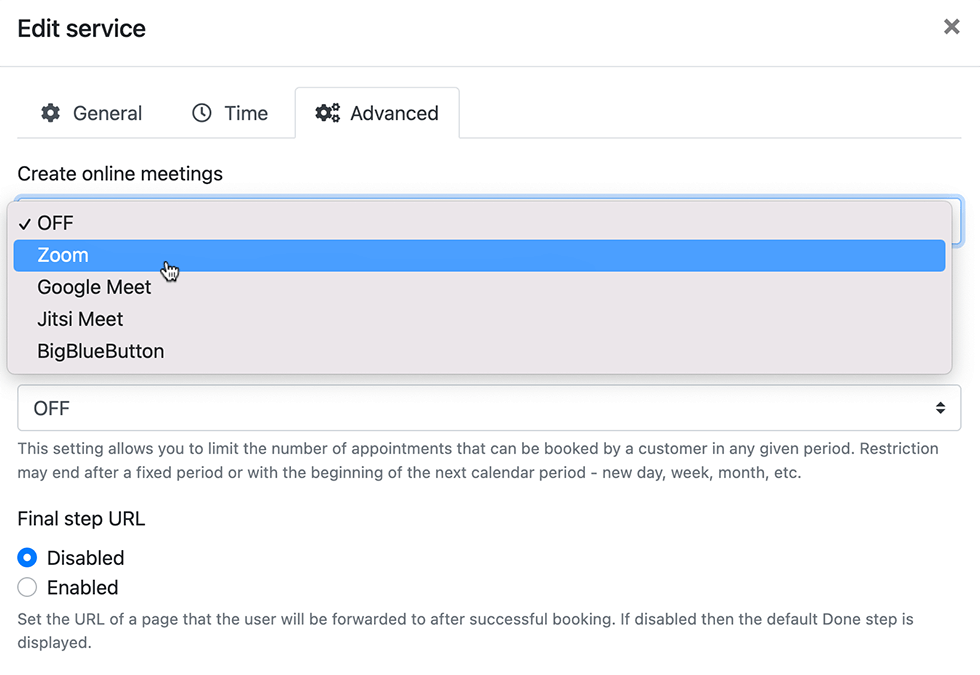
Task: Click the arrows on the OFF select box
Action: pos(940,408)
